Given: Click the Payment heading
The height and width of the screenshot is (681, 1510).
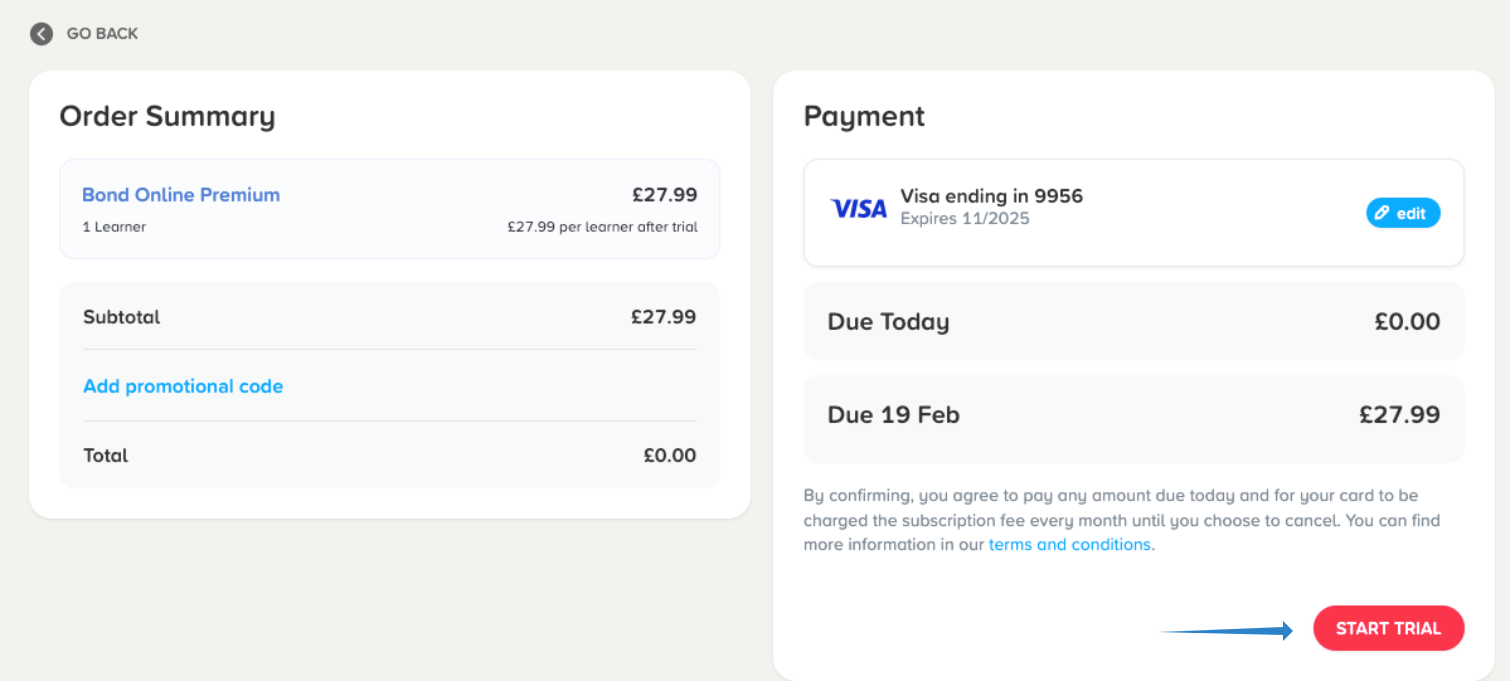Looking at the screenshot, I should click(x=864, y=116).
